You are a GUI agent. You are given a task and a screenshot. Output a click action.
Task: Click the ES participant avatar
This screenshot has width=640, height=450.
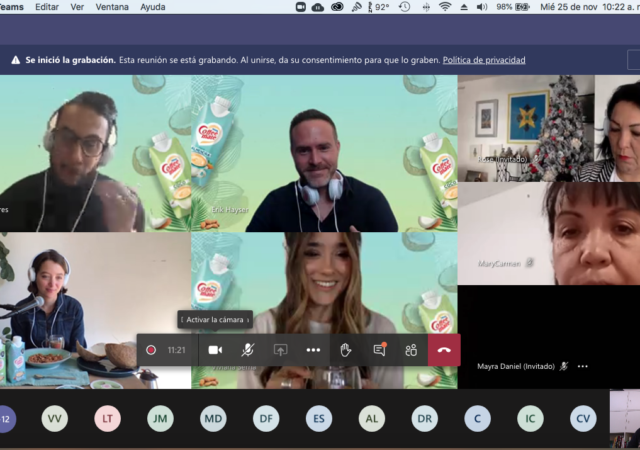click(319, 418)
